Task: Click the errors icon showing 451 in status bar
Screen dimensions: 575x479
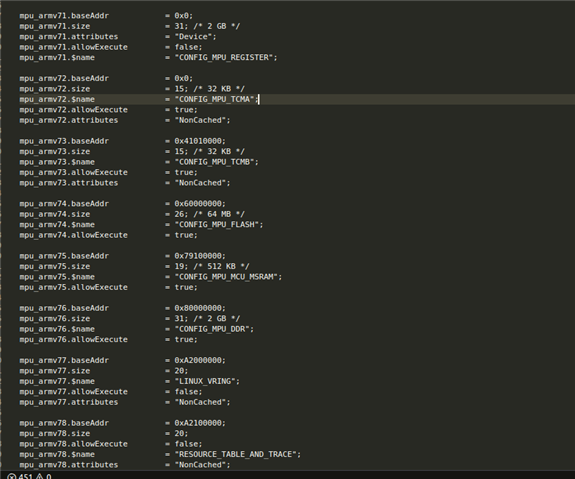Action: [12, 477]
